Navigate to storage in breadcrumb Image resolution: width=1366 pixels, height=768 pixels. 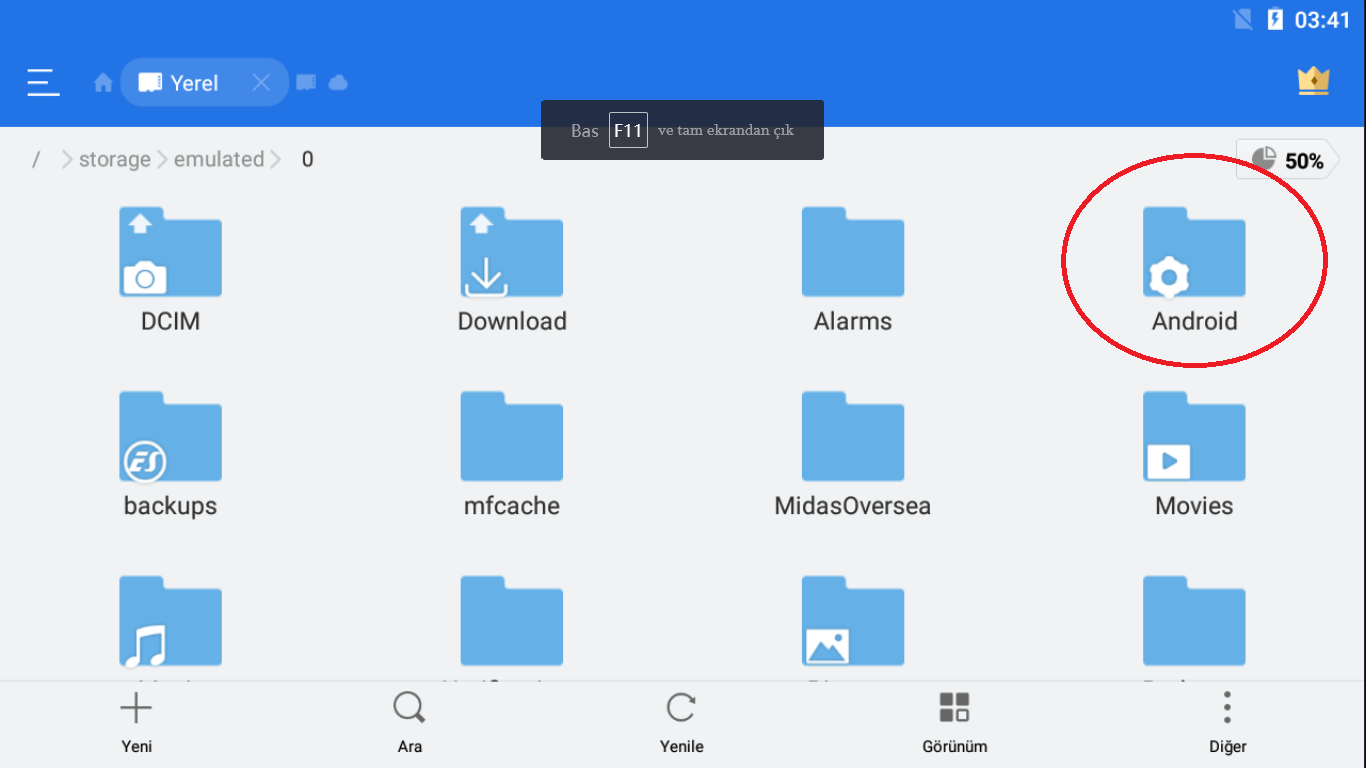(x=115, y=159)
